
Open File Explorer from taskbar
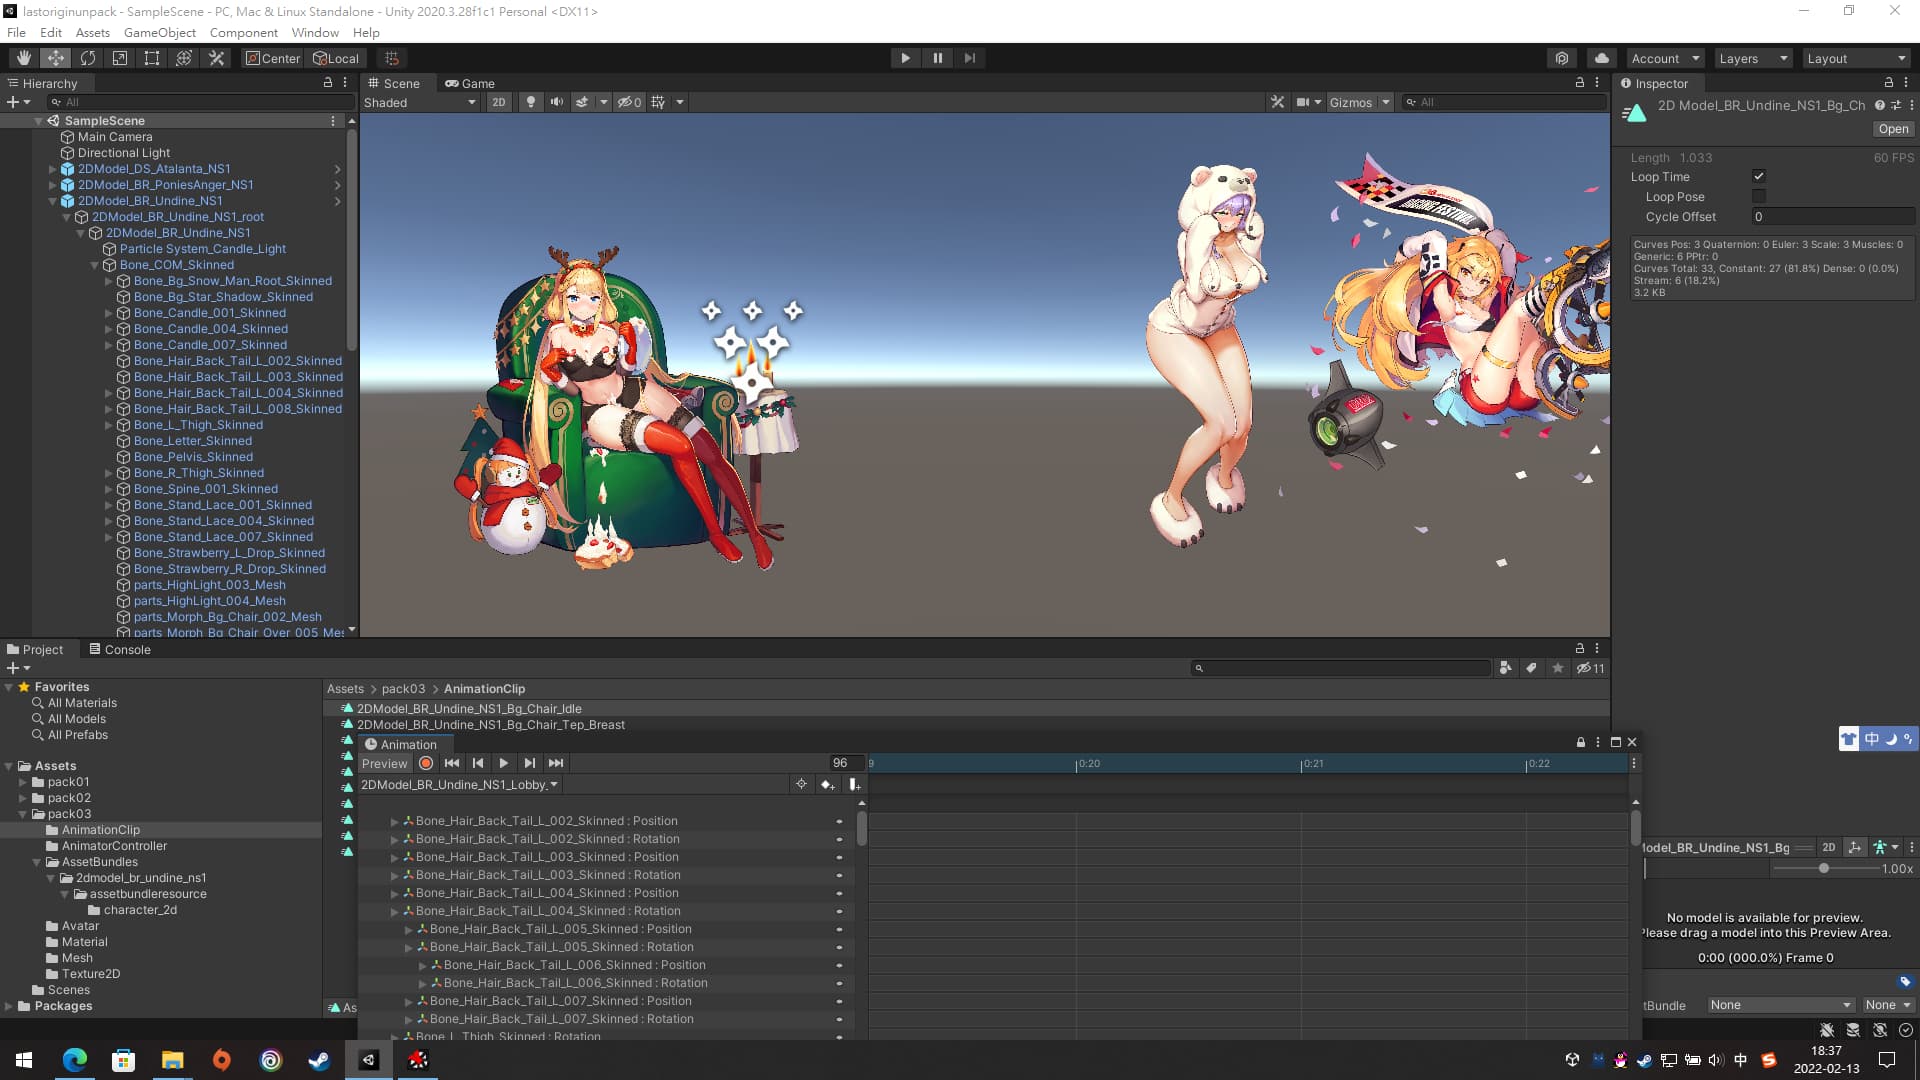(x=173, y=1060)
